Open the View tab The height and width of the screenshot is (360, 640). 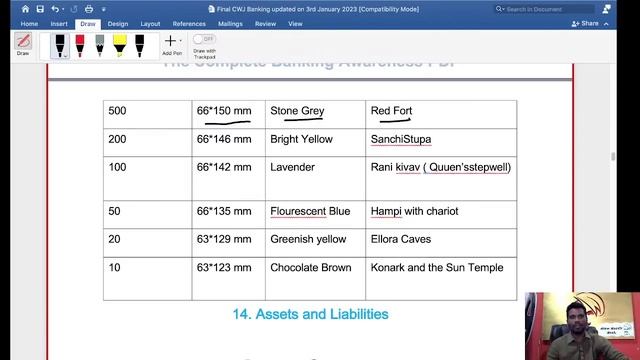pos(295,24)
